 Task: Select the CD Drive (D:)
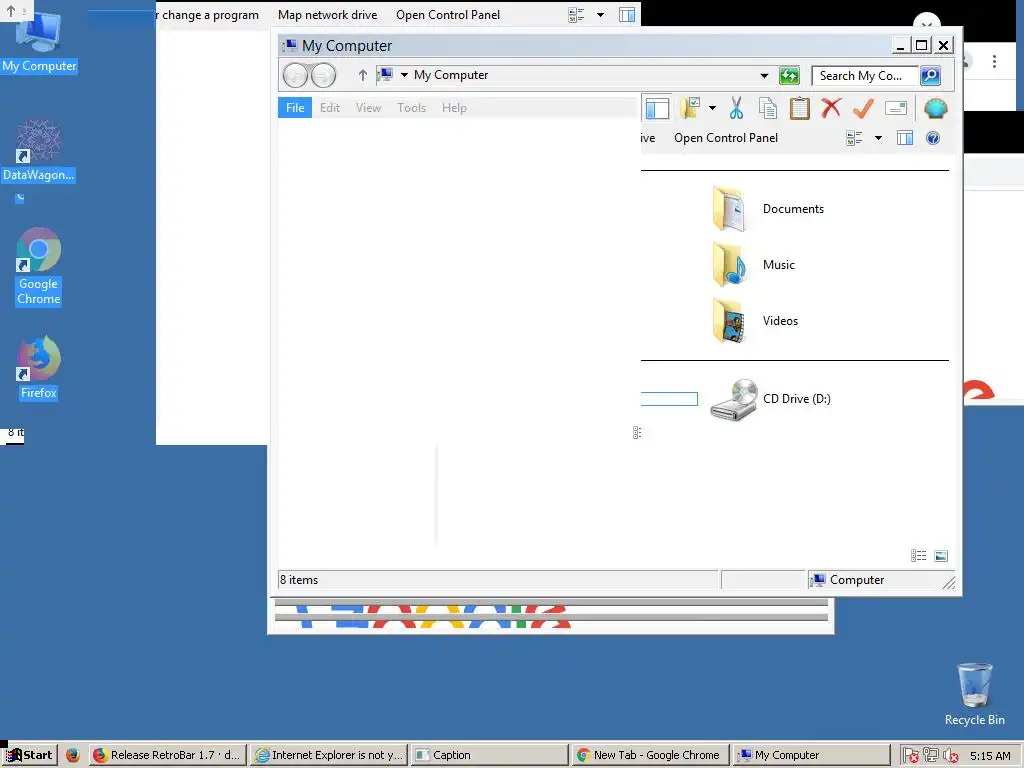coord(771,399)
